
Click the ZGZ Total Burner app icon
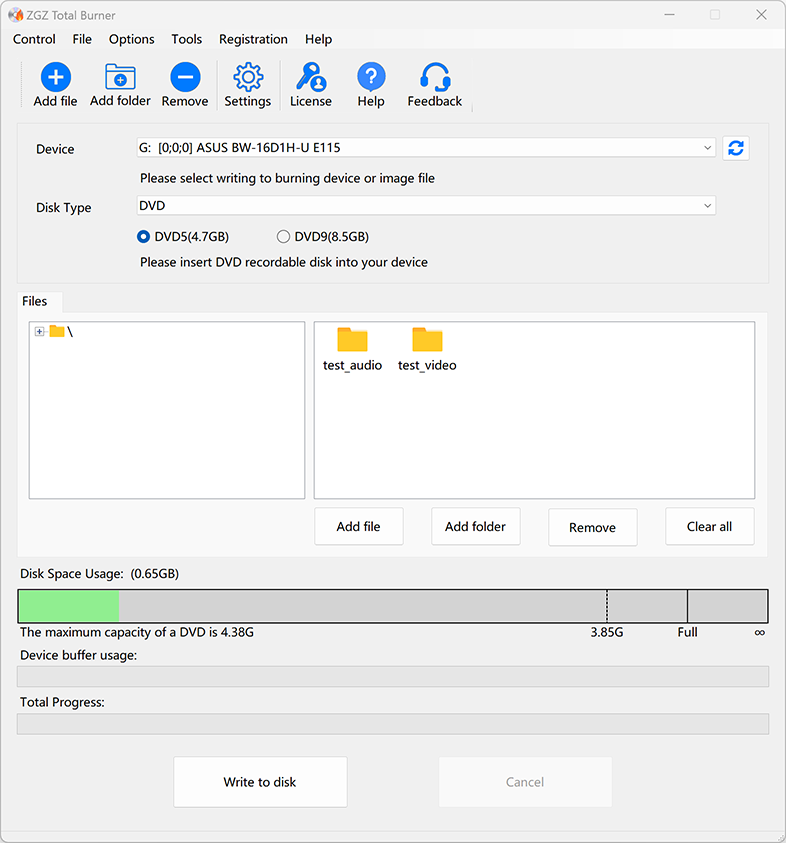point(16,15)
